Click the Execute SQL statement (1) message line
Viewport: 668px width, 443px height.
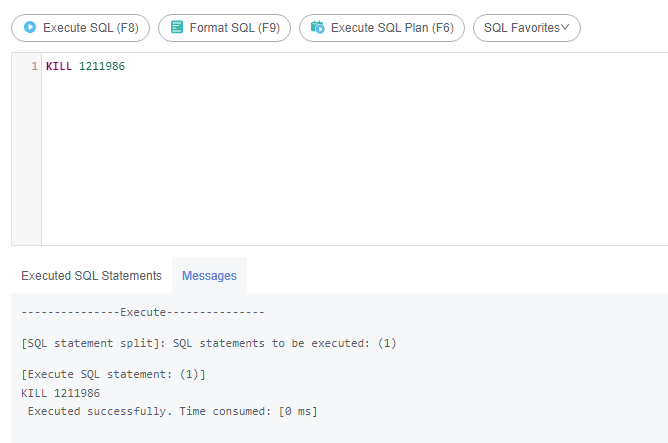(x=113, y=374)
